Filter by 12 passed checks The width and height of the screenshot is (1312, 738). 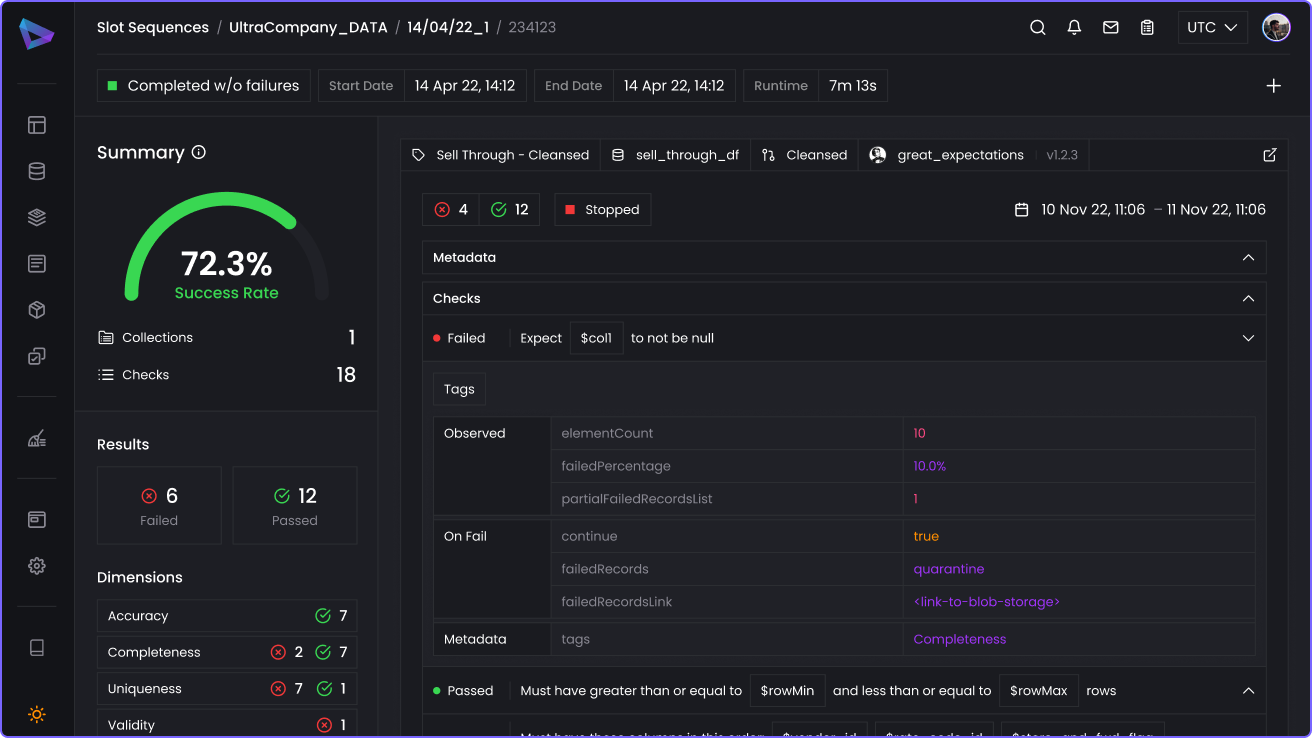tap(510, 210)
